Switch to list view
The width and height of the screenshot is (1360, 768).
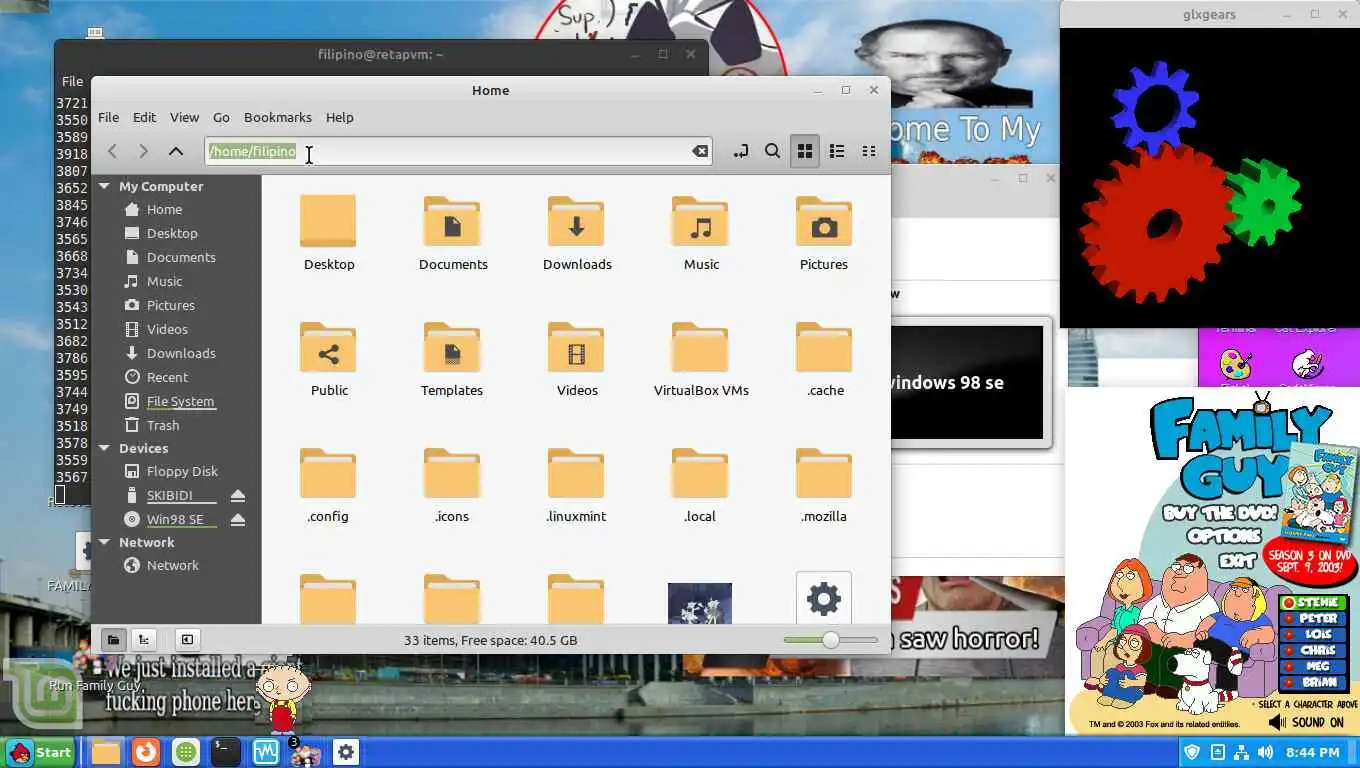point(837,151)
